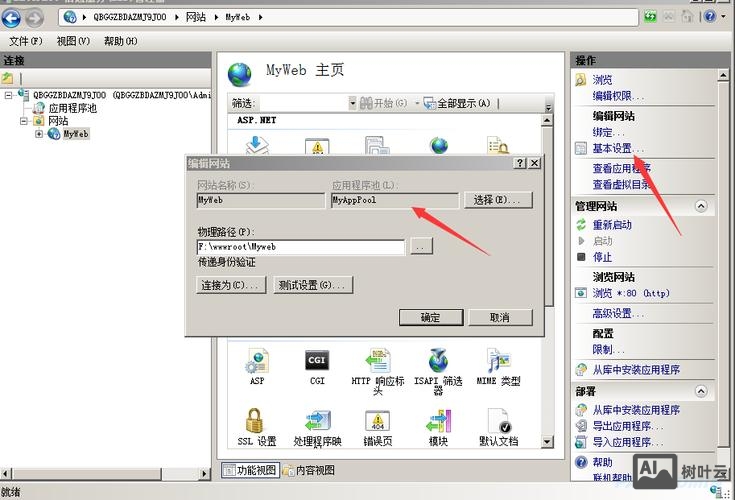Click the green refresh icon in address bar

650,16
